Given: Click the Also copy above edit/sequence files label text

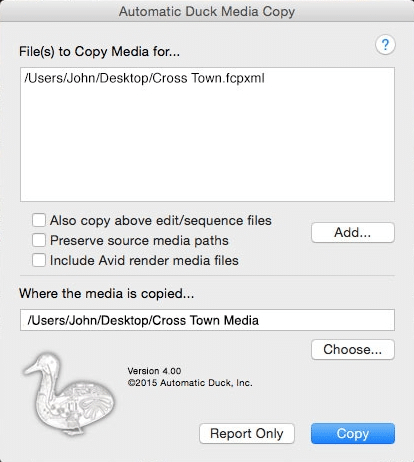Looking at the screenshot, I should coord(161,221).
